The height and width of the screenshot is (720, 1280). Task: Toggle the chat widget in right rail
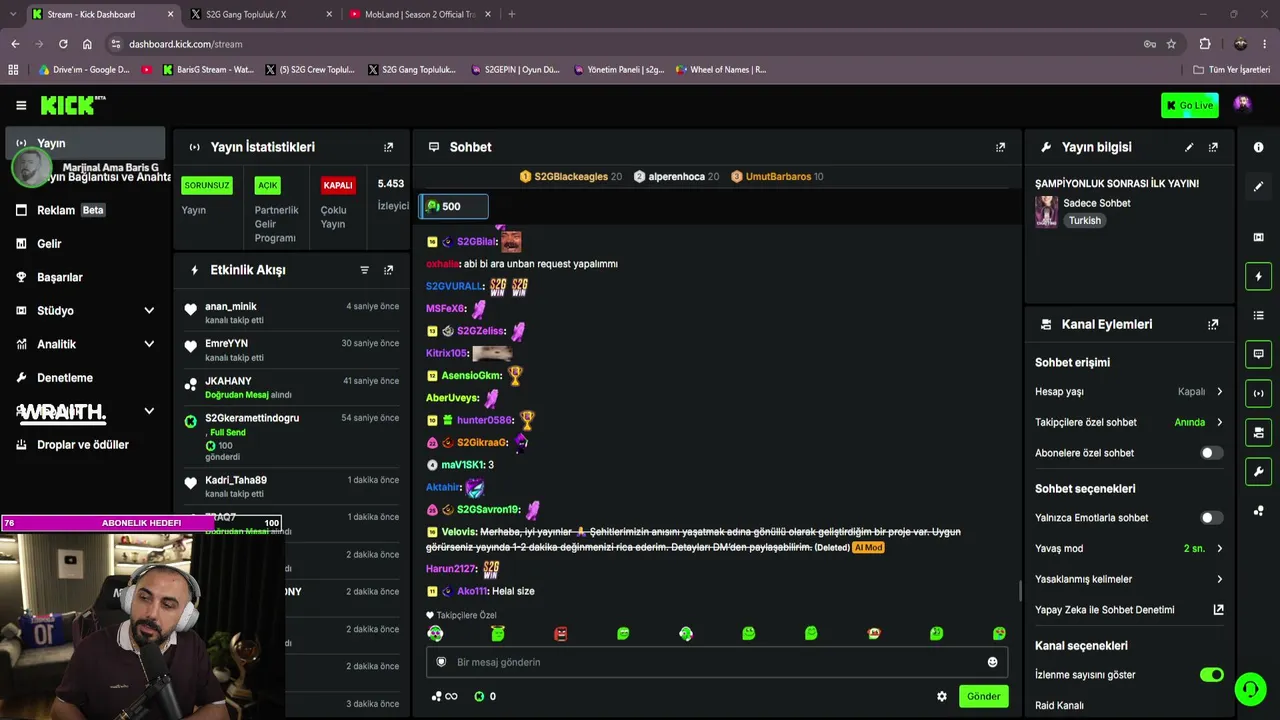pos(1258,354)
